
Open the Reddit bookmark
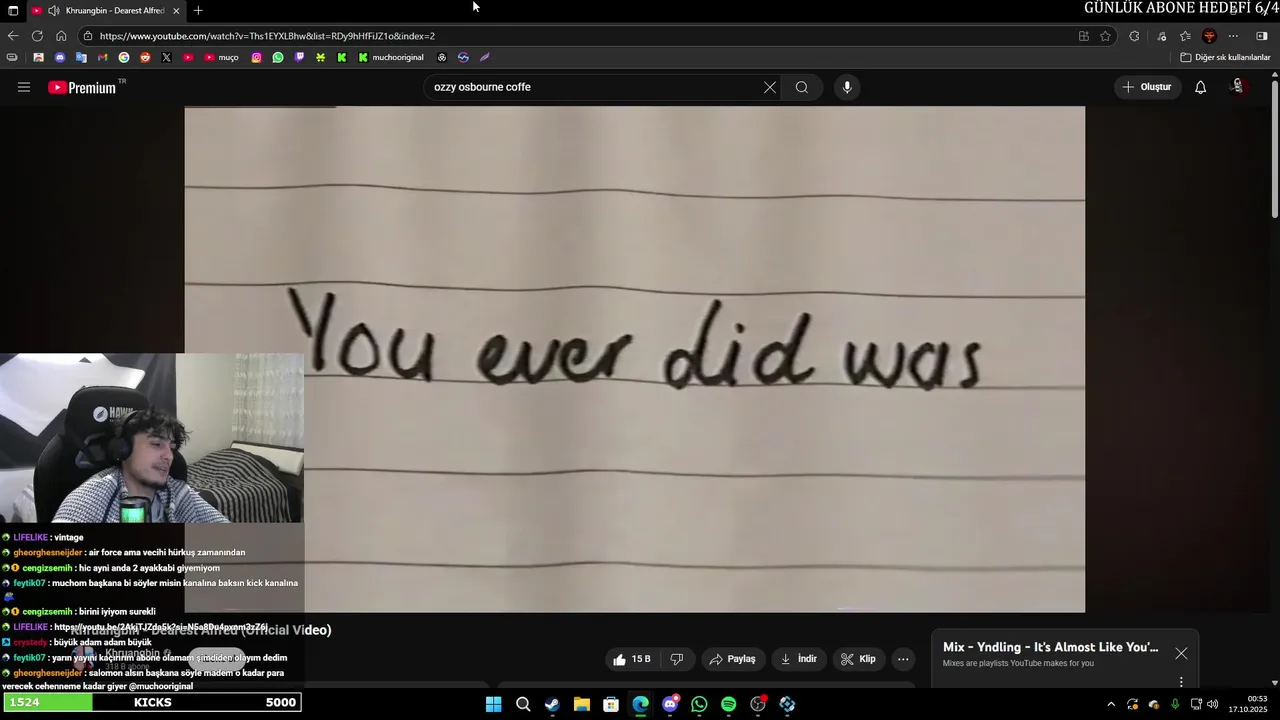point(145,58)
